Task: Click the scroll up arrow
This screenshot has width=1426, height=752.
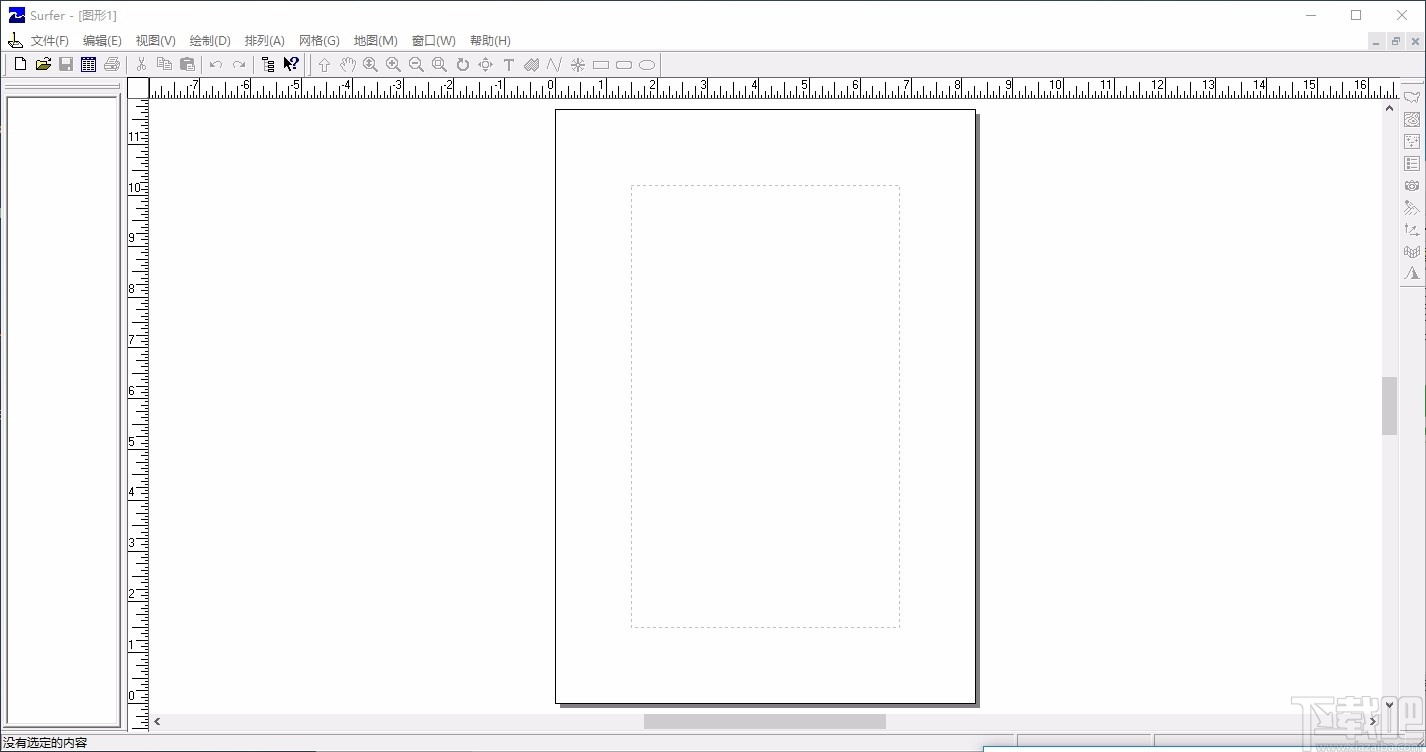Action: click(x=1389, y=108)
